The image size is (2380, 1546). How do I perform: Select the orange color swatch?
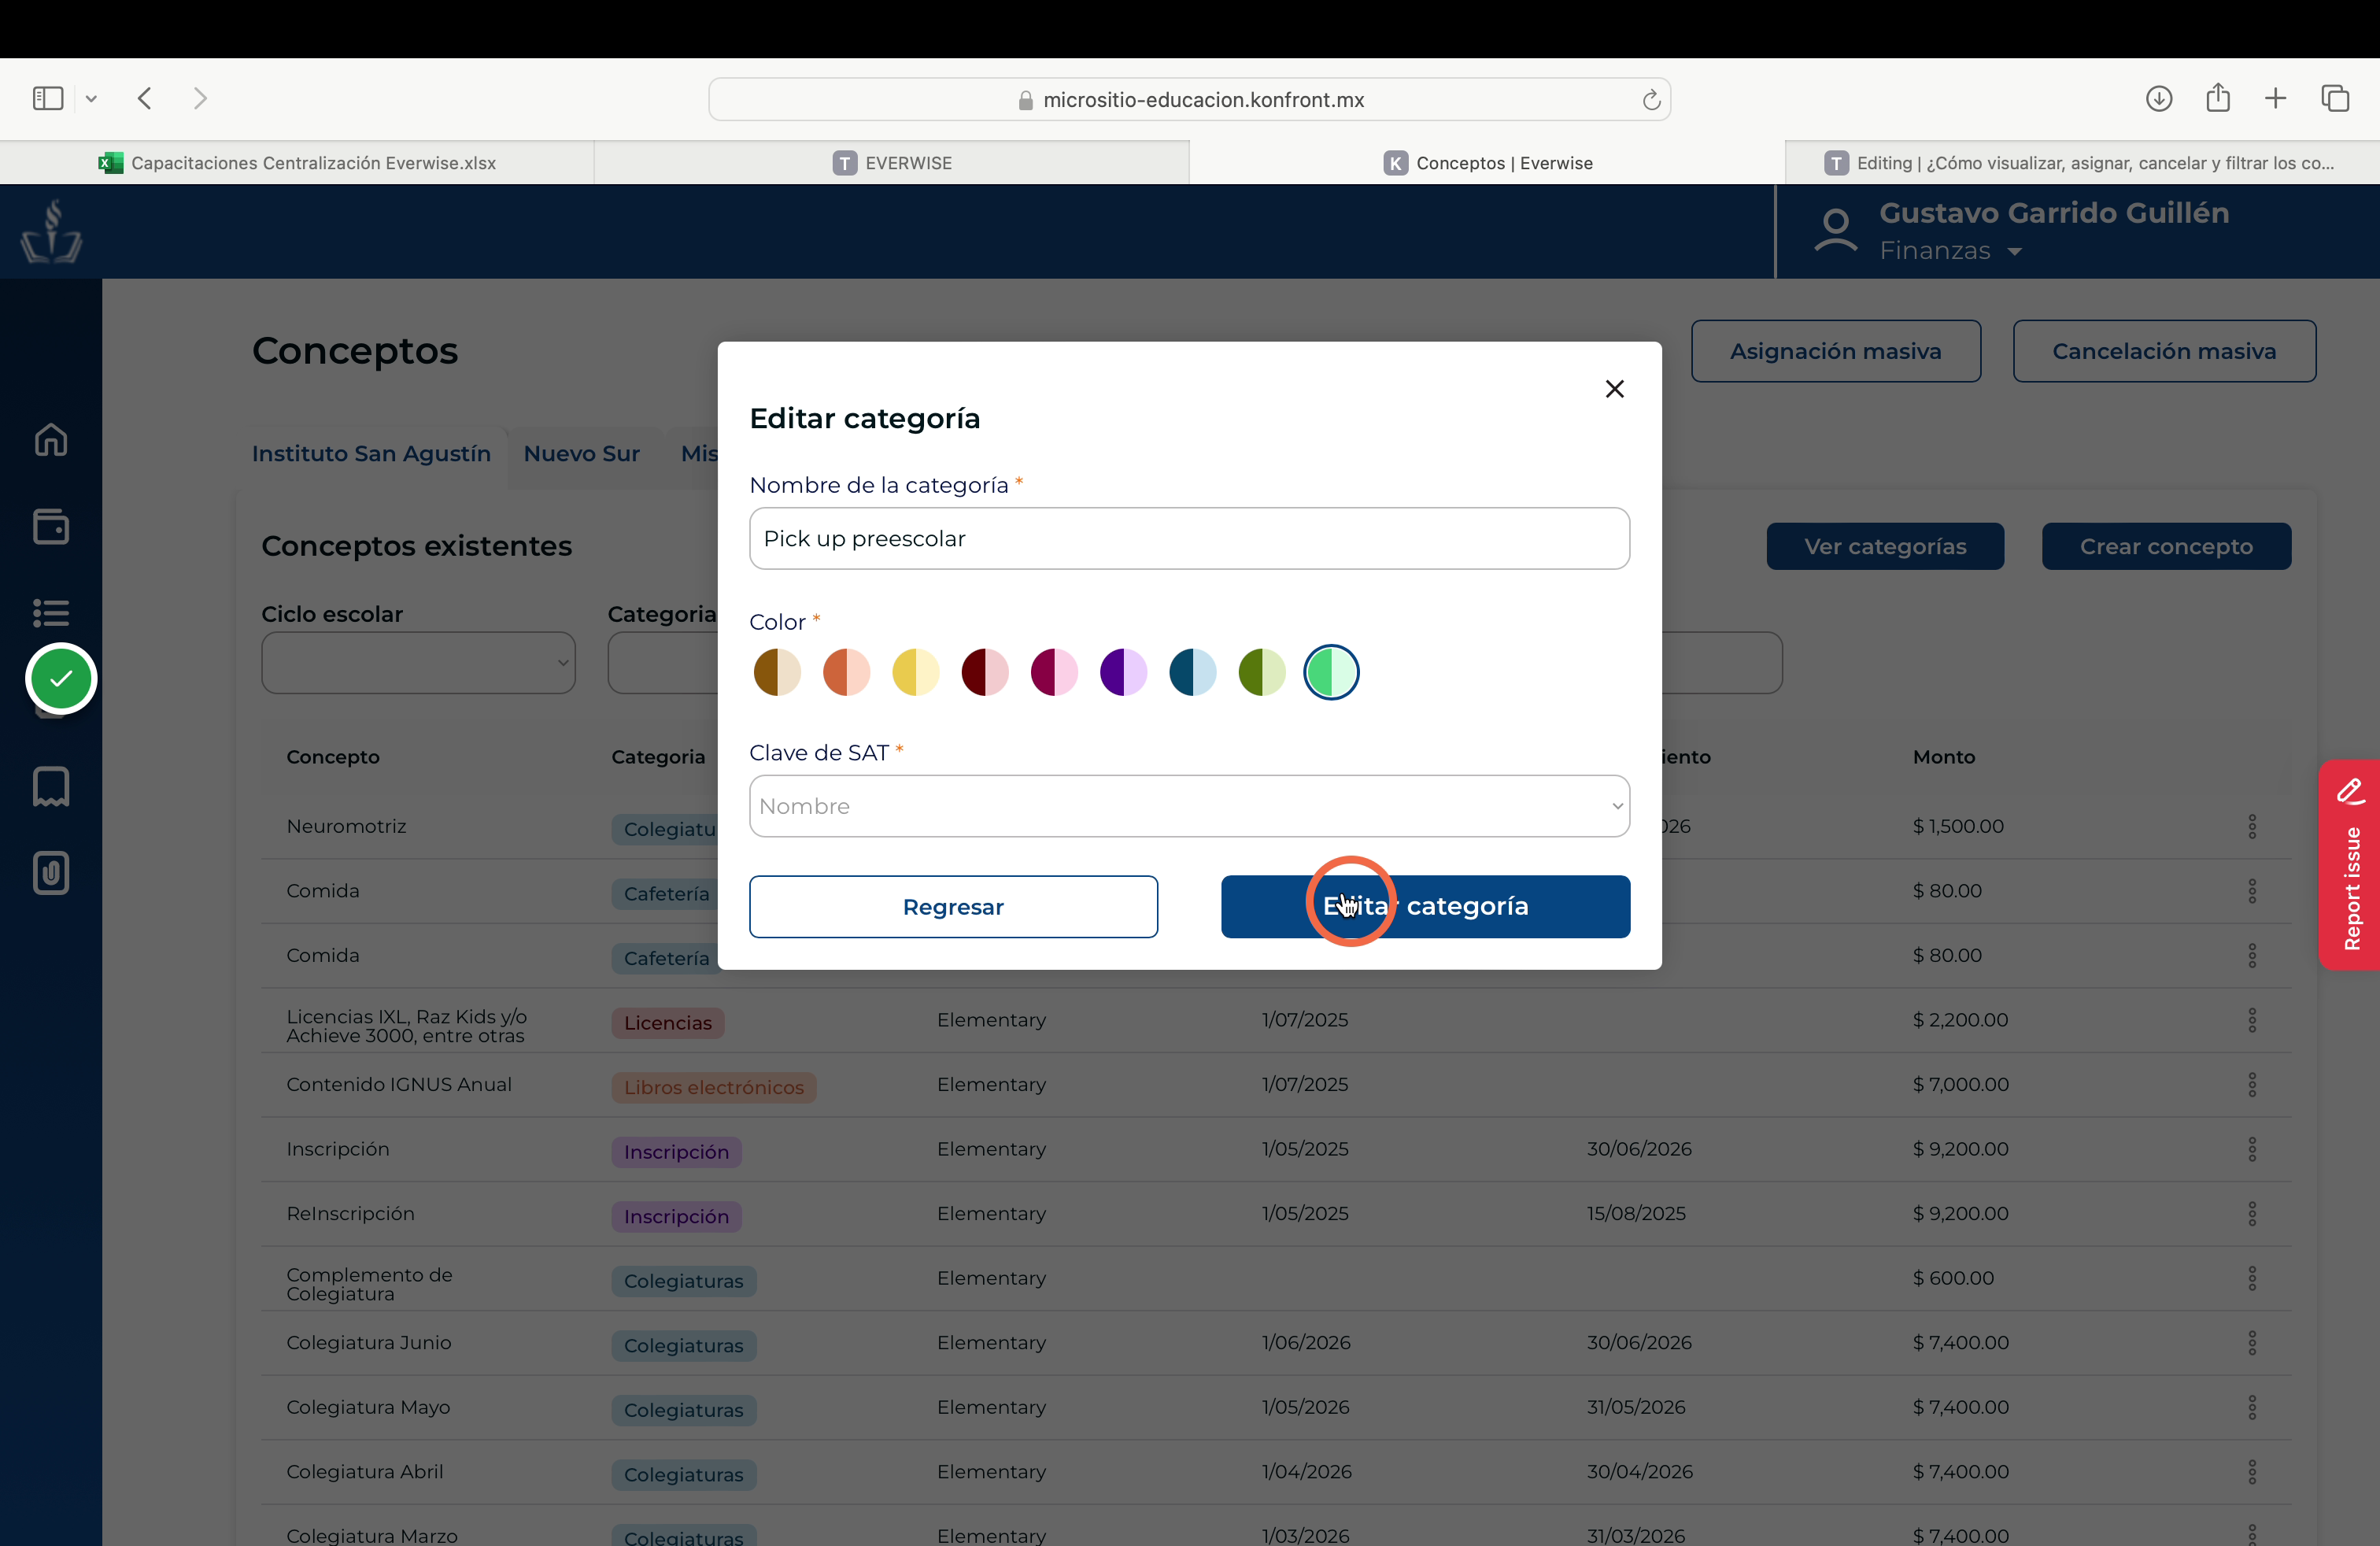coord(846,672)
